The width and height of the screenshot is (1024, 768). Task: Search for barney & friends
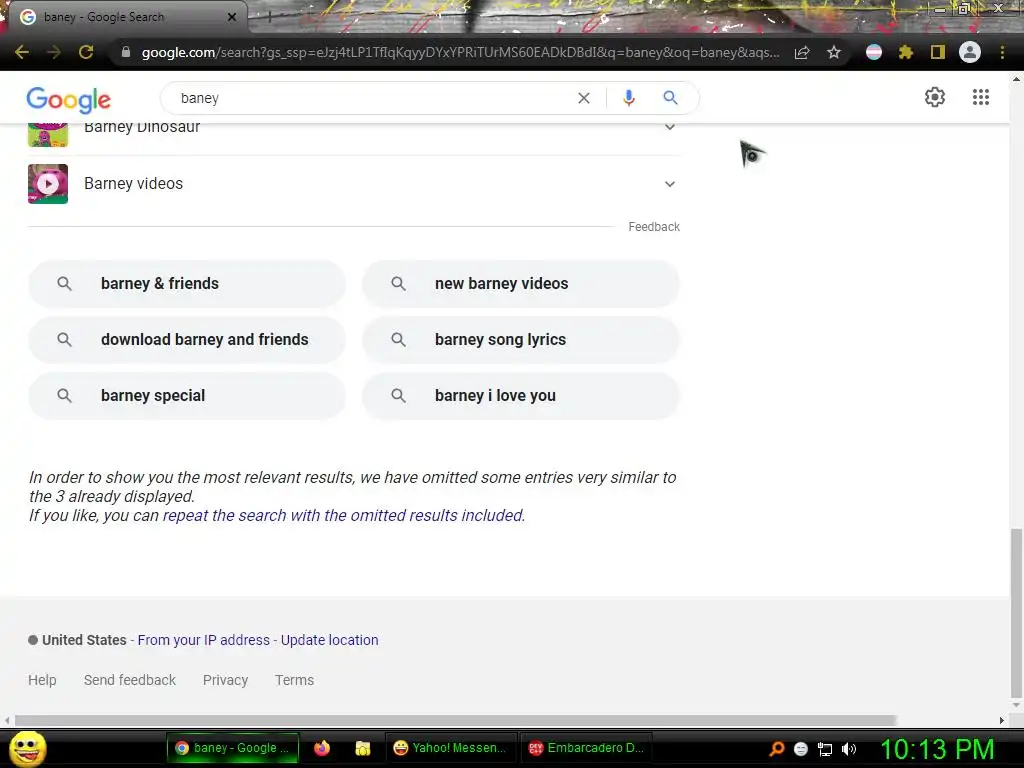pos(187,283)
